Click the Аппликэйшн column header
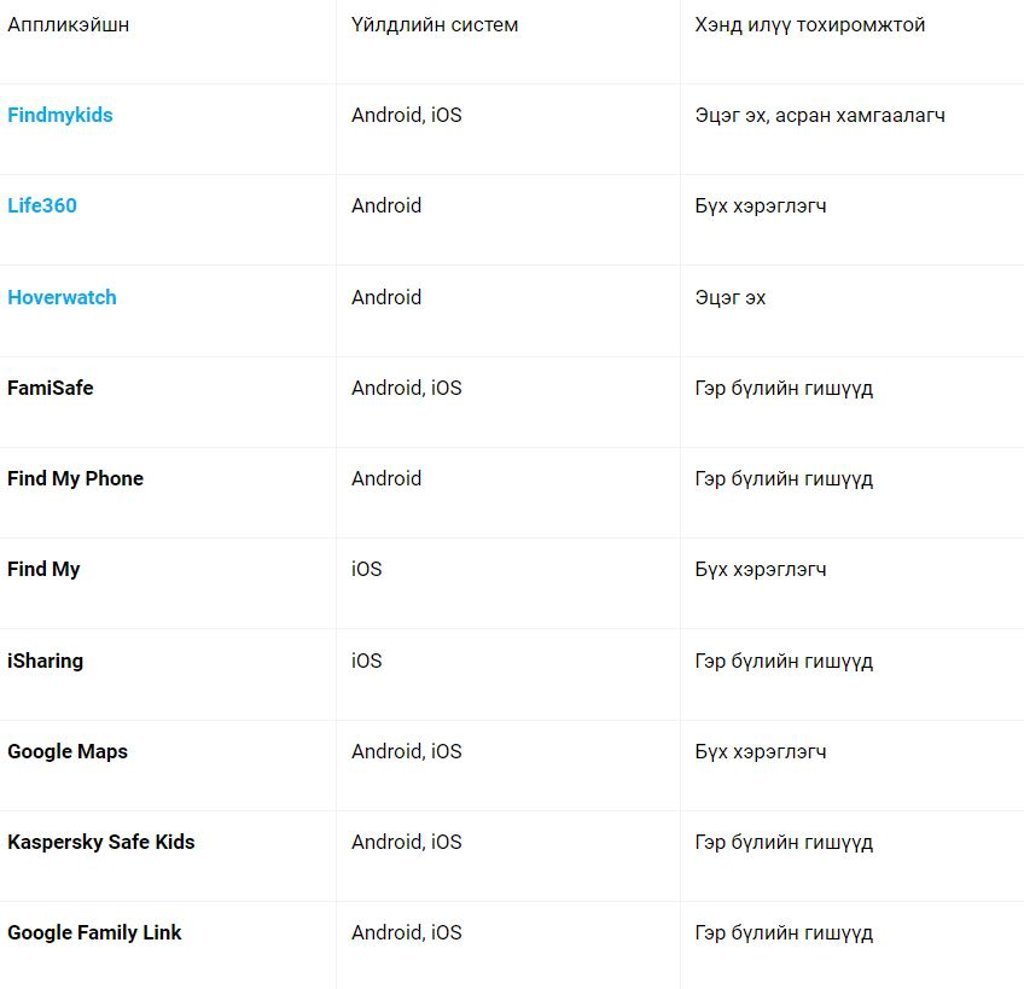This screenshot has width=1024, height=989. tap(68, 25)
